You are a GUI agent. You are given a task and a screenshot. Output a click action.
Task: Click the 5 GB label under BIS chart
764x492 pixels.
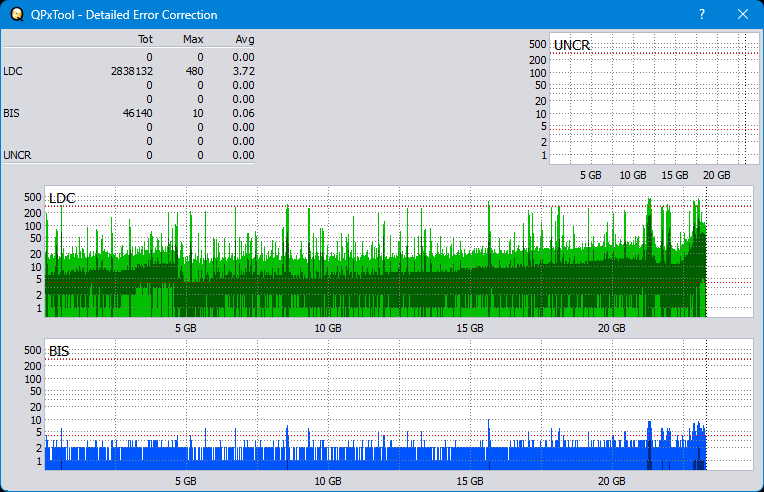pyautogui.click(x=186, y=481)
